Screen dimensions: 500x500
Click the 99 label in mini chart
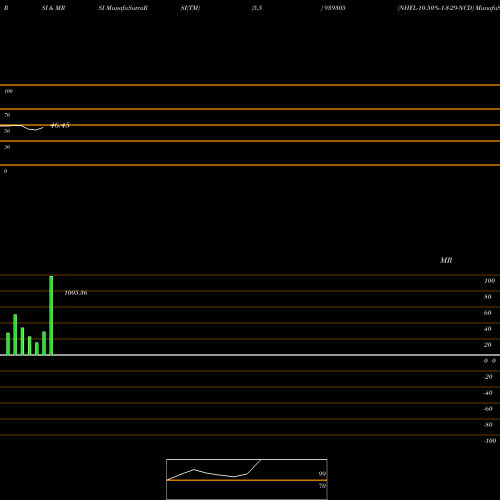point(322,474)
